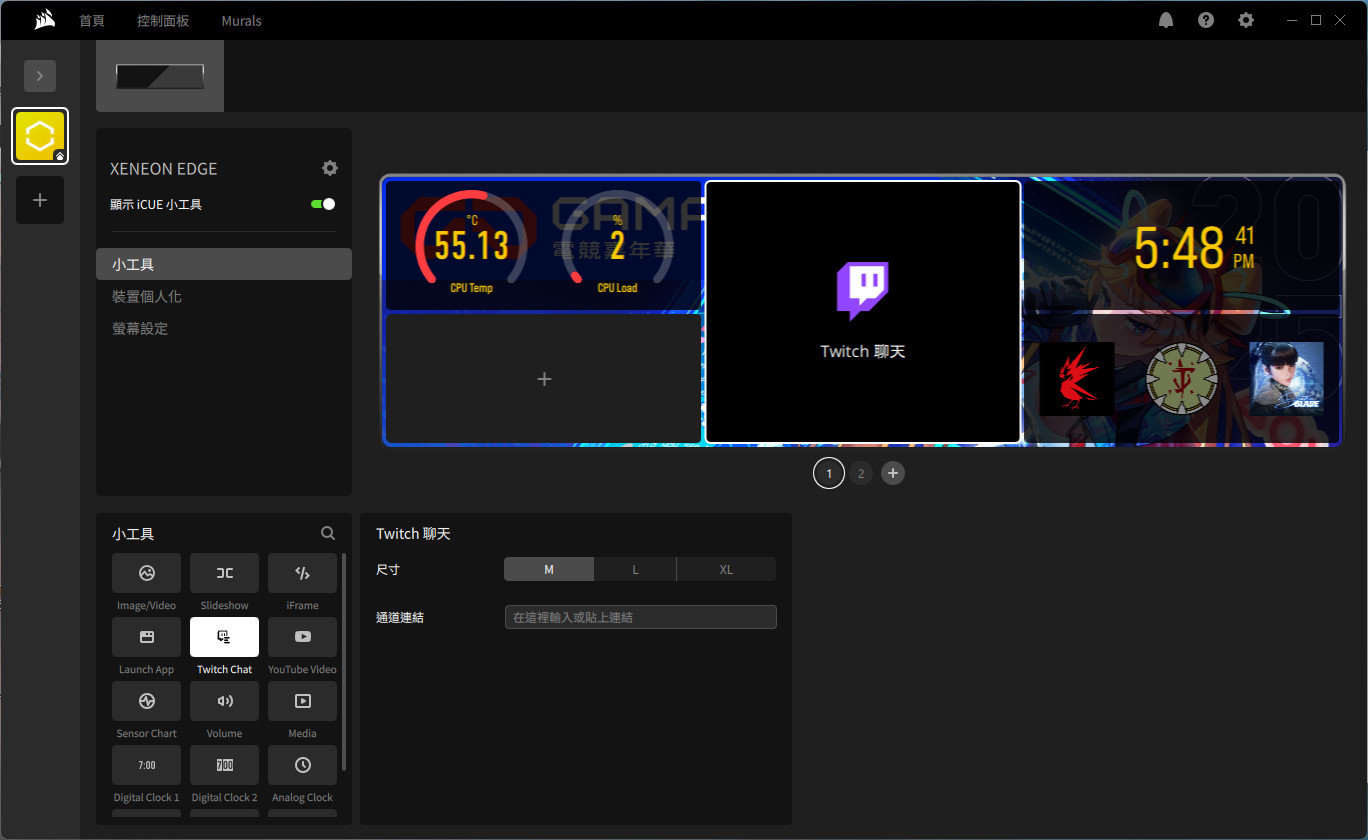Choose the Volume widget icon
This screenshot has height=840, width=1368.
coord(225,701)
